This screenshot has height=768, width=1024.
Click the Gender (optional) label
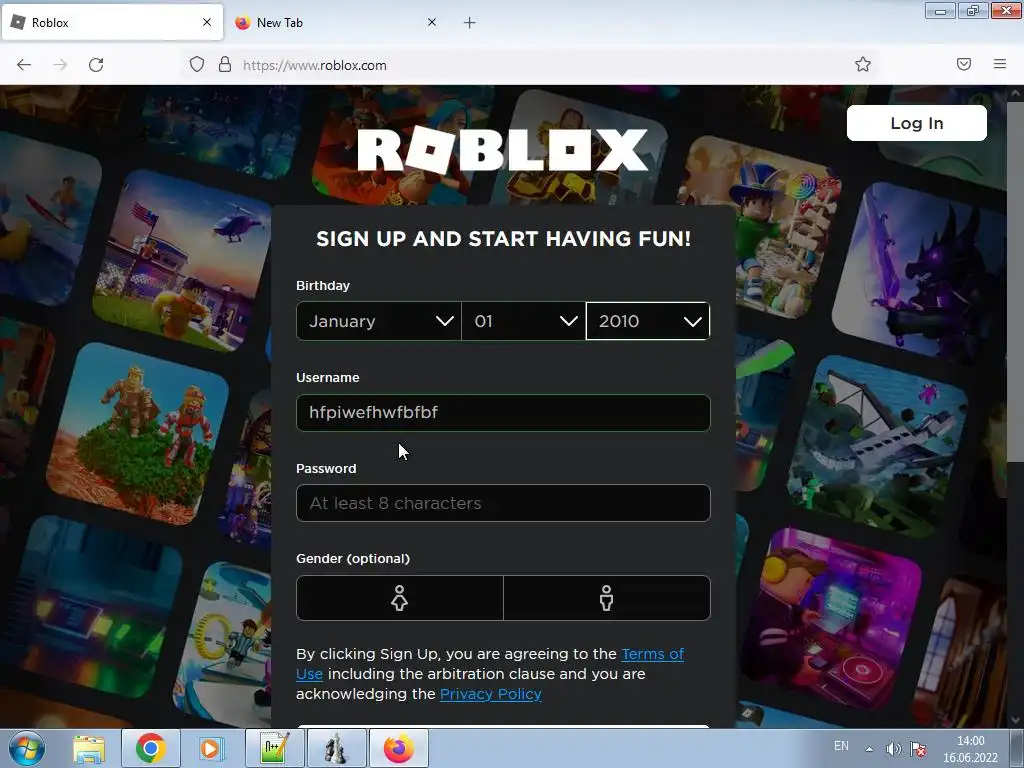[353, 558]
